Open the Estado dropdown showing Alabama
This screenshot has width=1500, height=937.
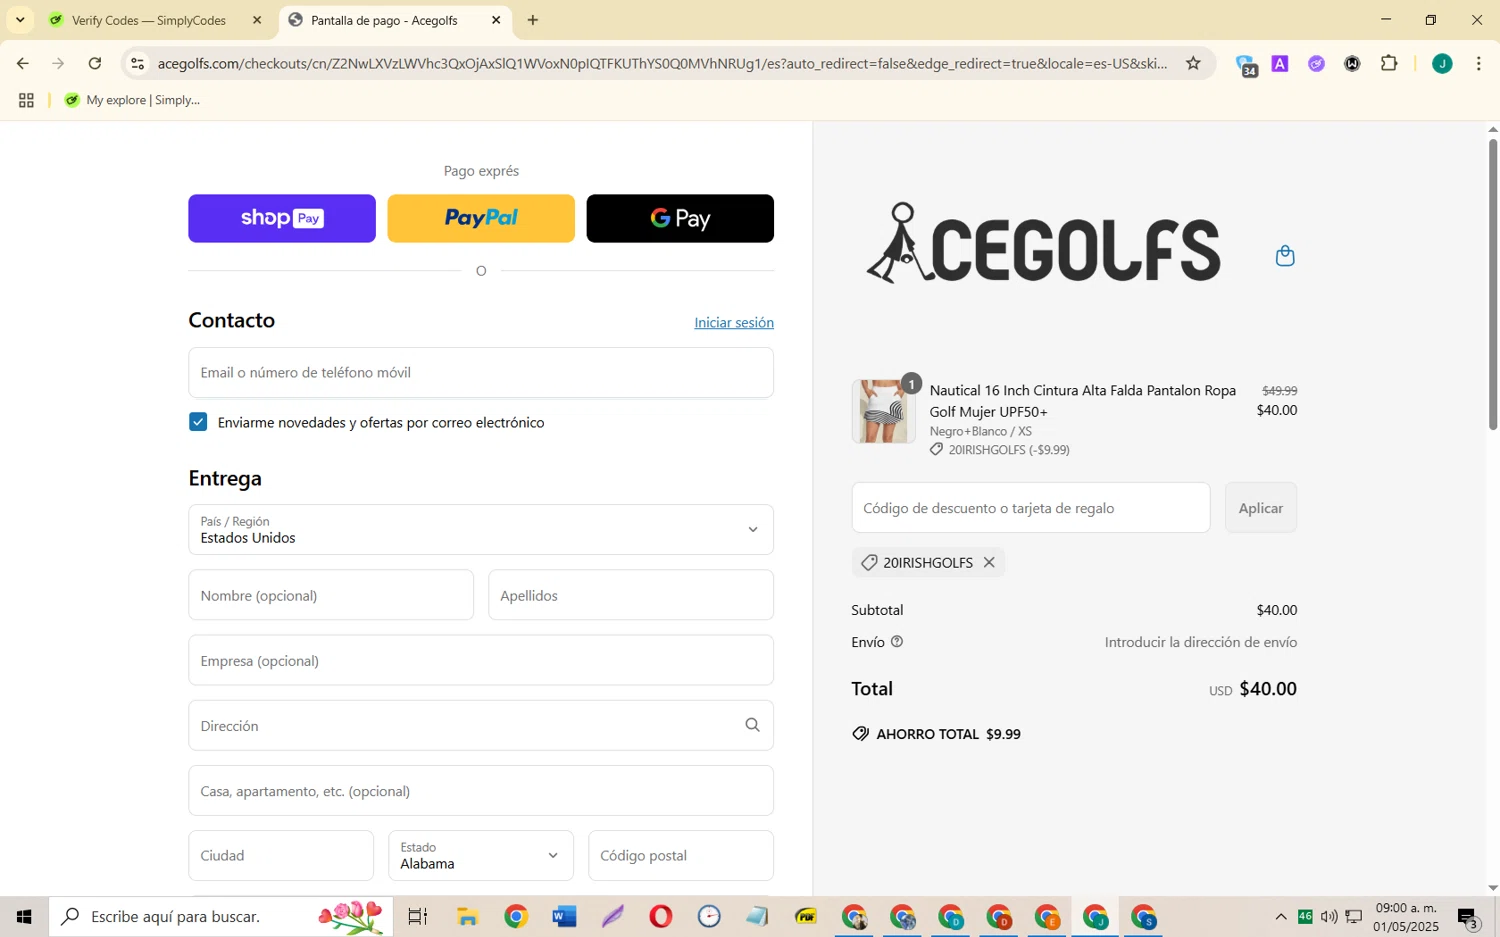click(x=481, y=855)
